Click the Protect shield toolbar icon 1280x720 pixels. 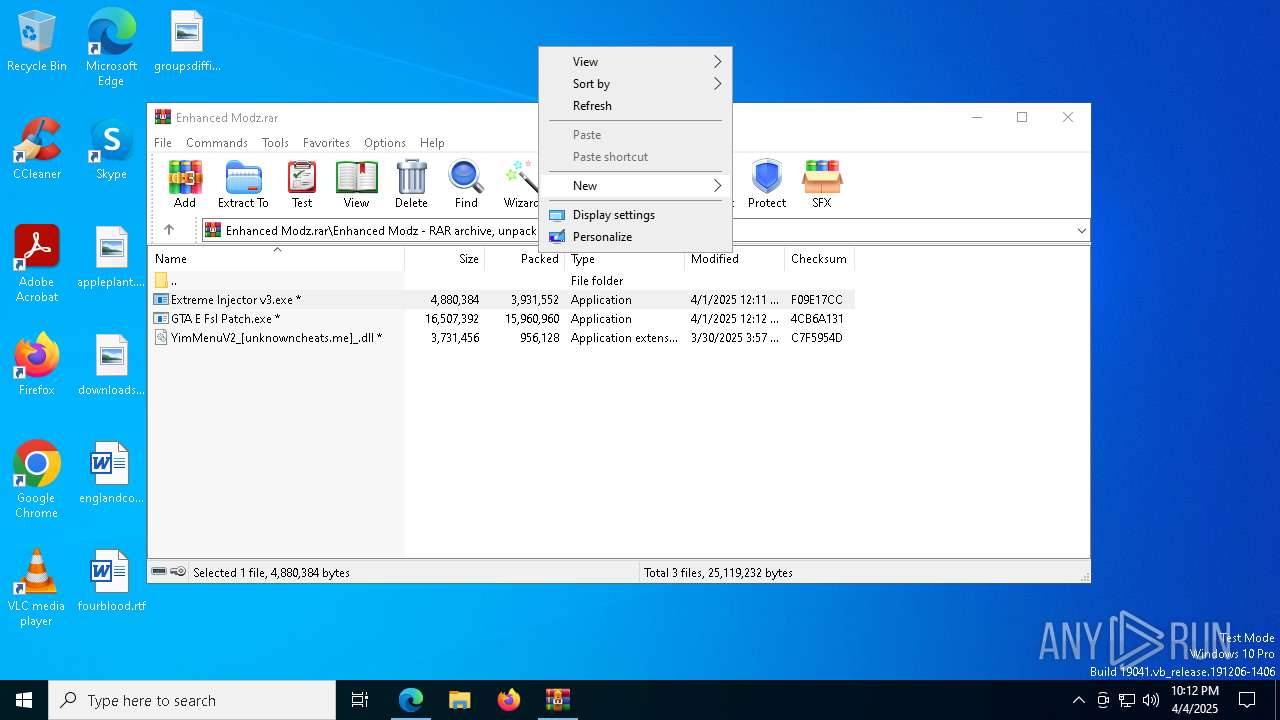(x=767, y=184)
